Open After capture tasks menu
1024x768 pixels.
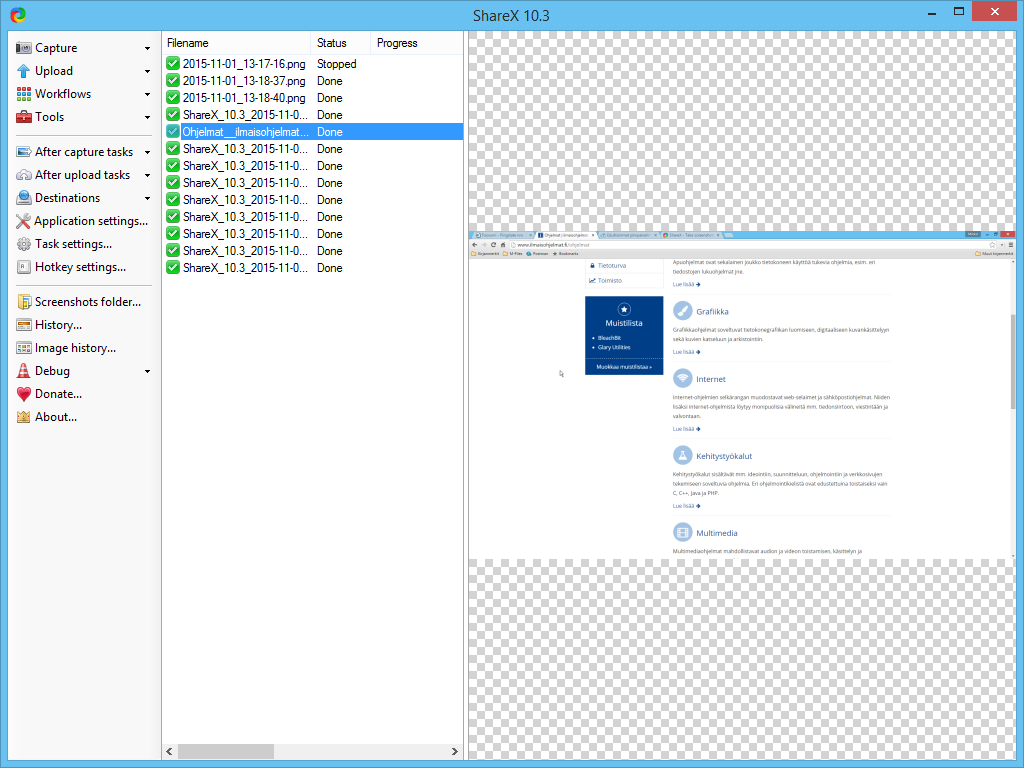click(x=84, y=152)
